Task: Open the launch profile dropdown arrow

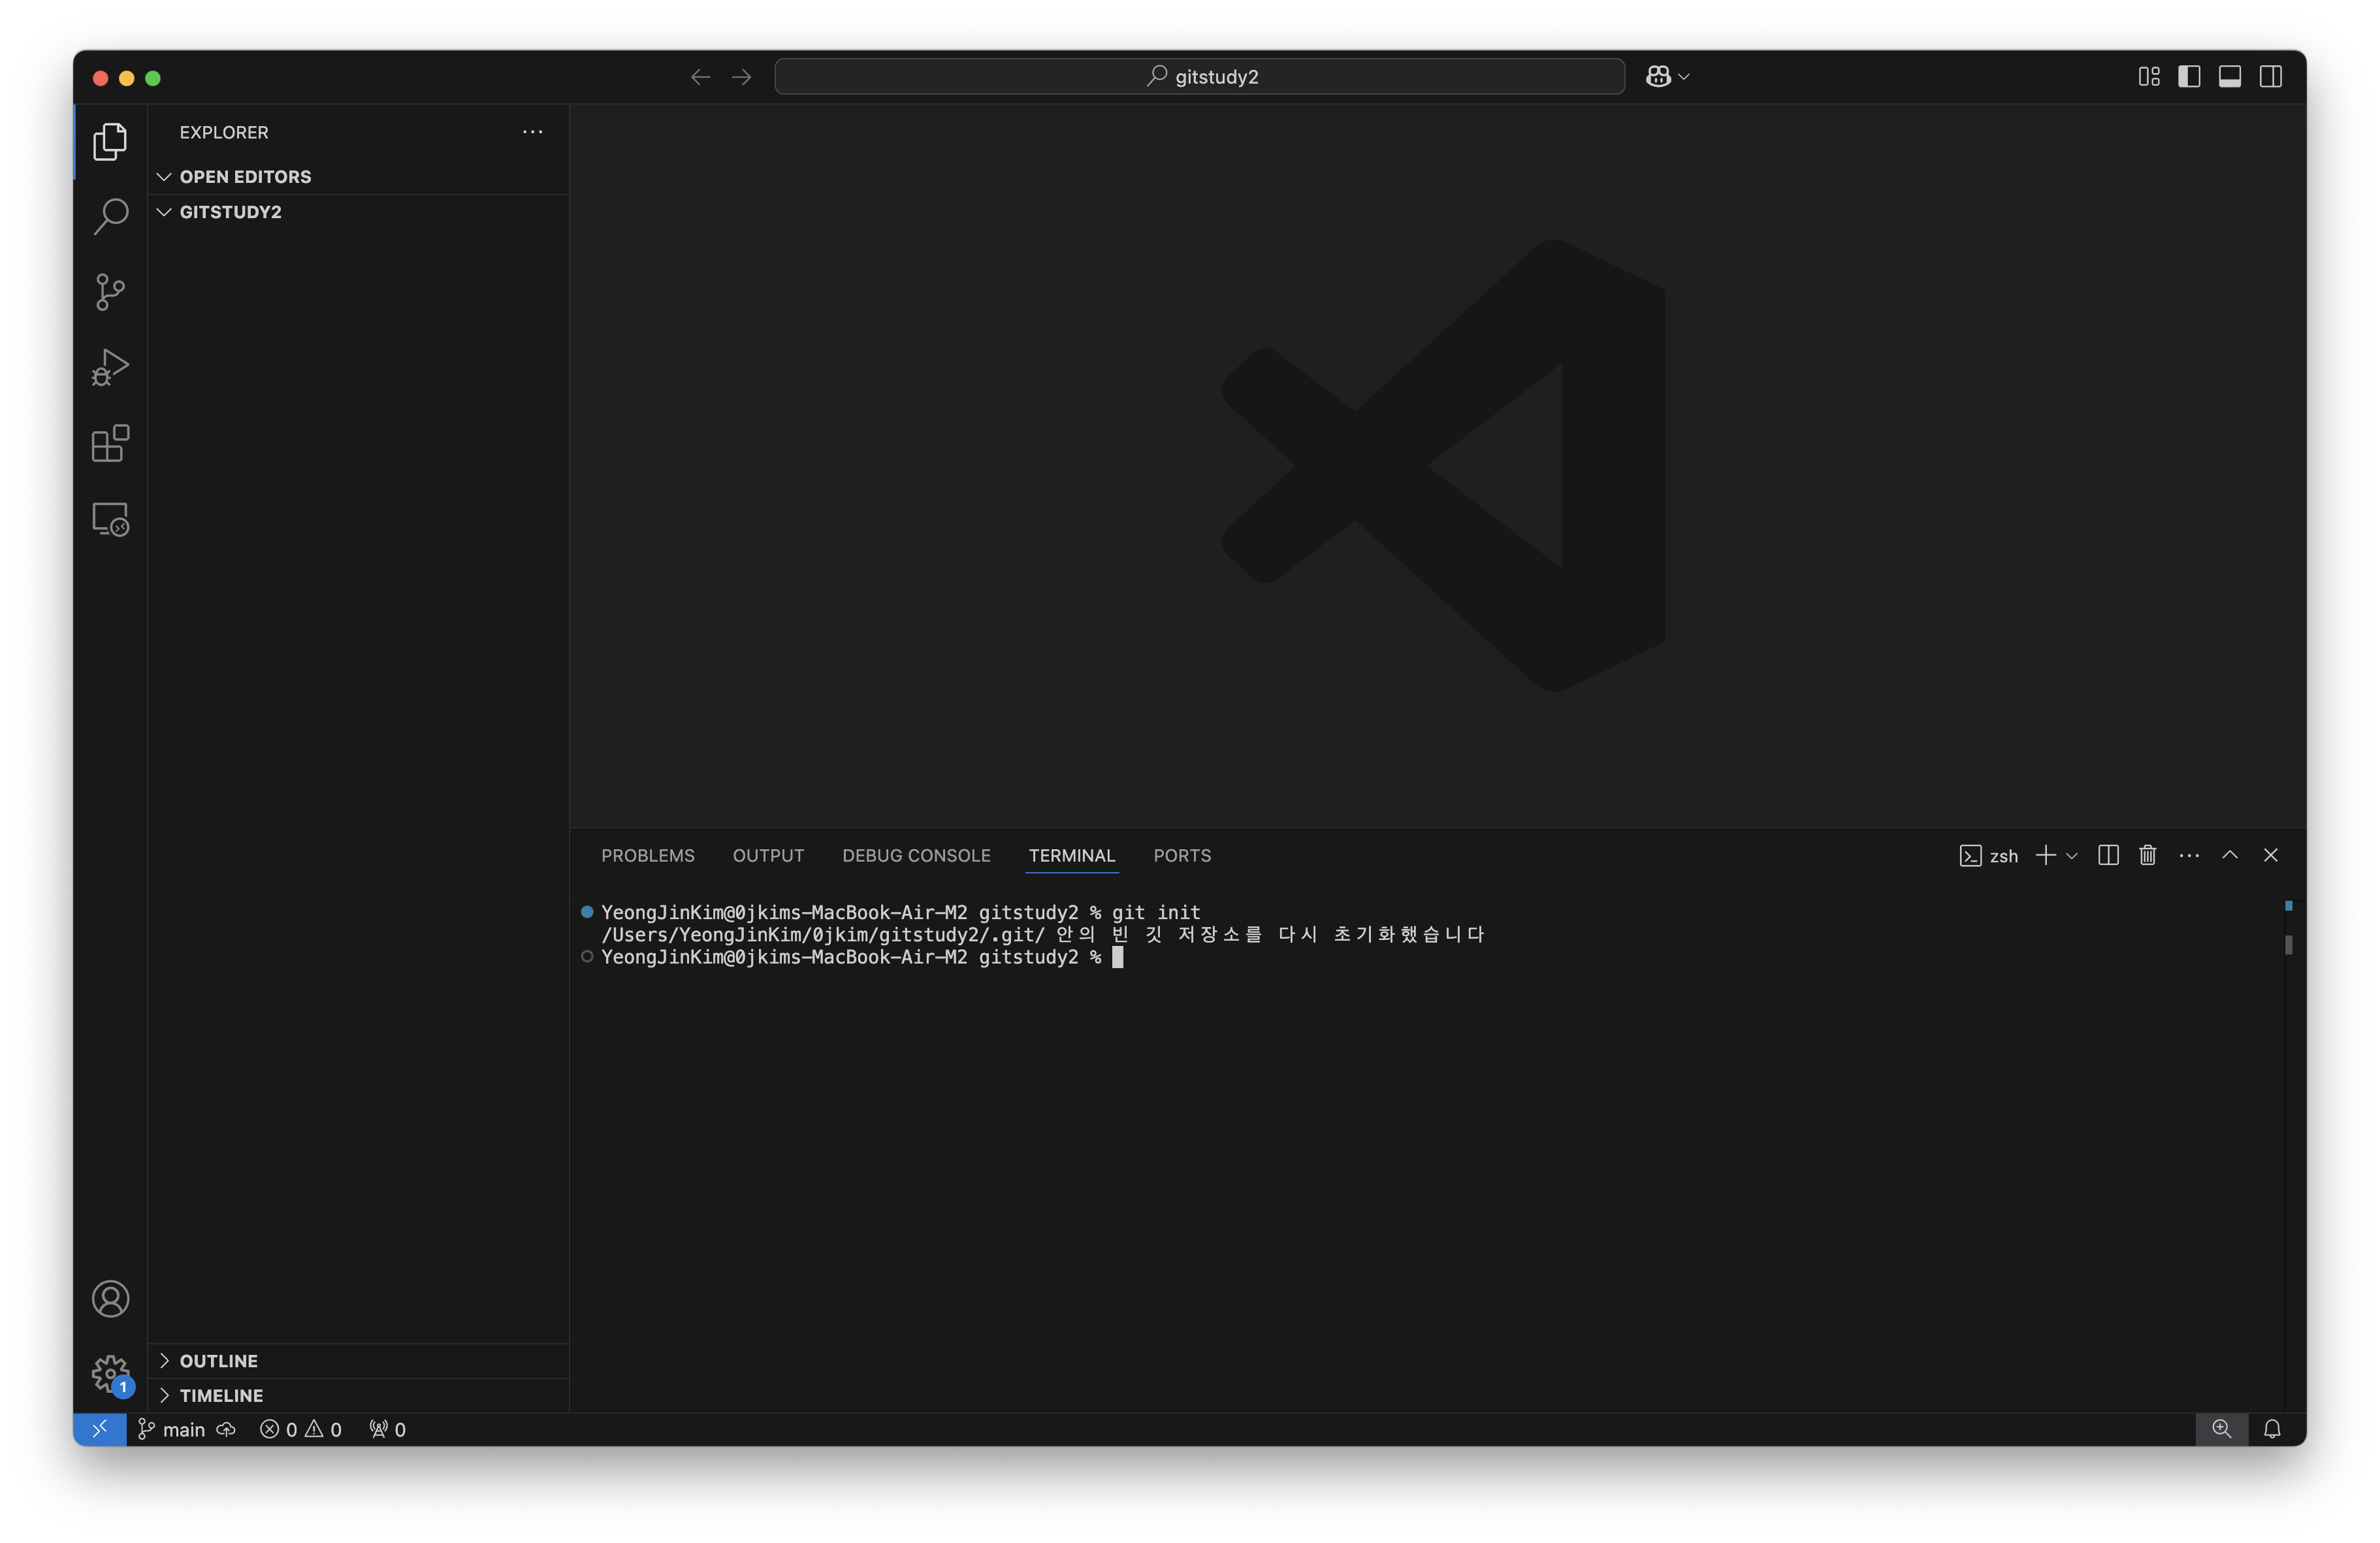Action: (2071, 856)
